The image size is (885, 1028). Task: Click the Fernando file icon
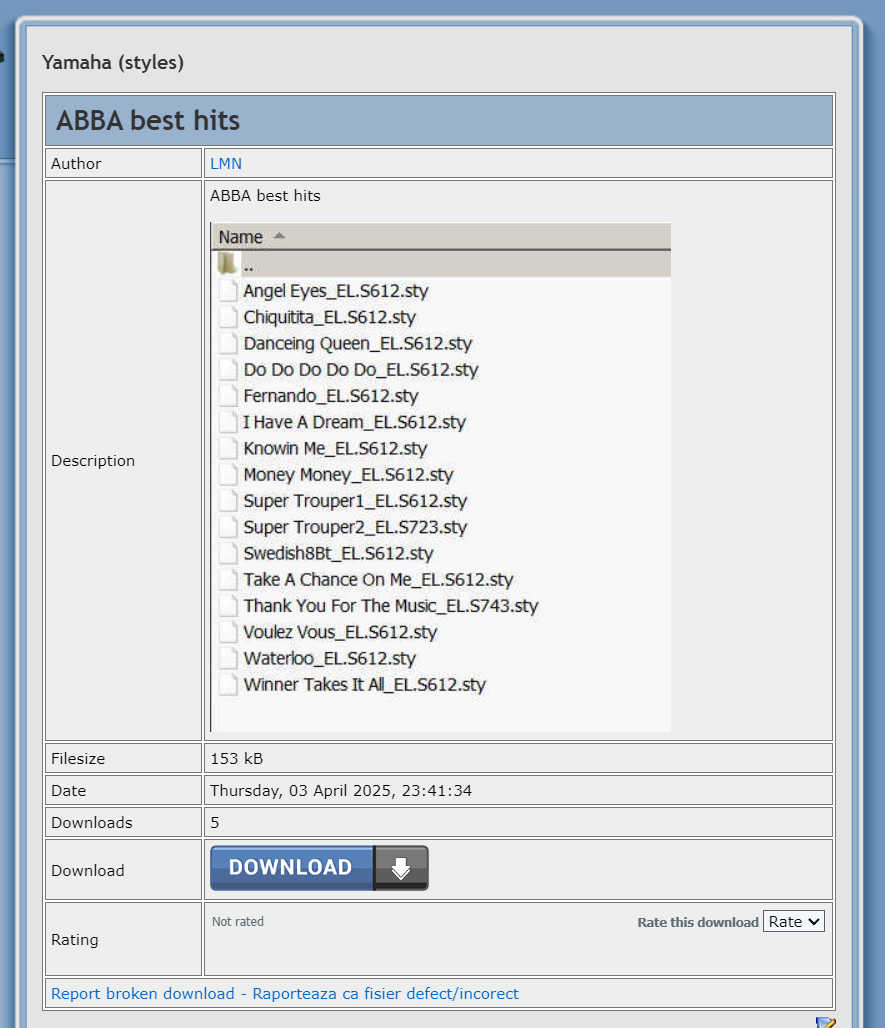point(228,395)
